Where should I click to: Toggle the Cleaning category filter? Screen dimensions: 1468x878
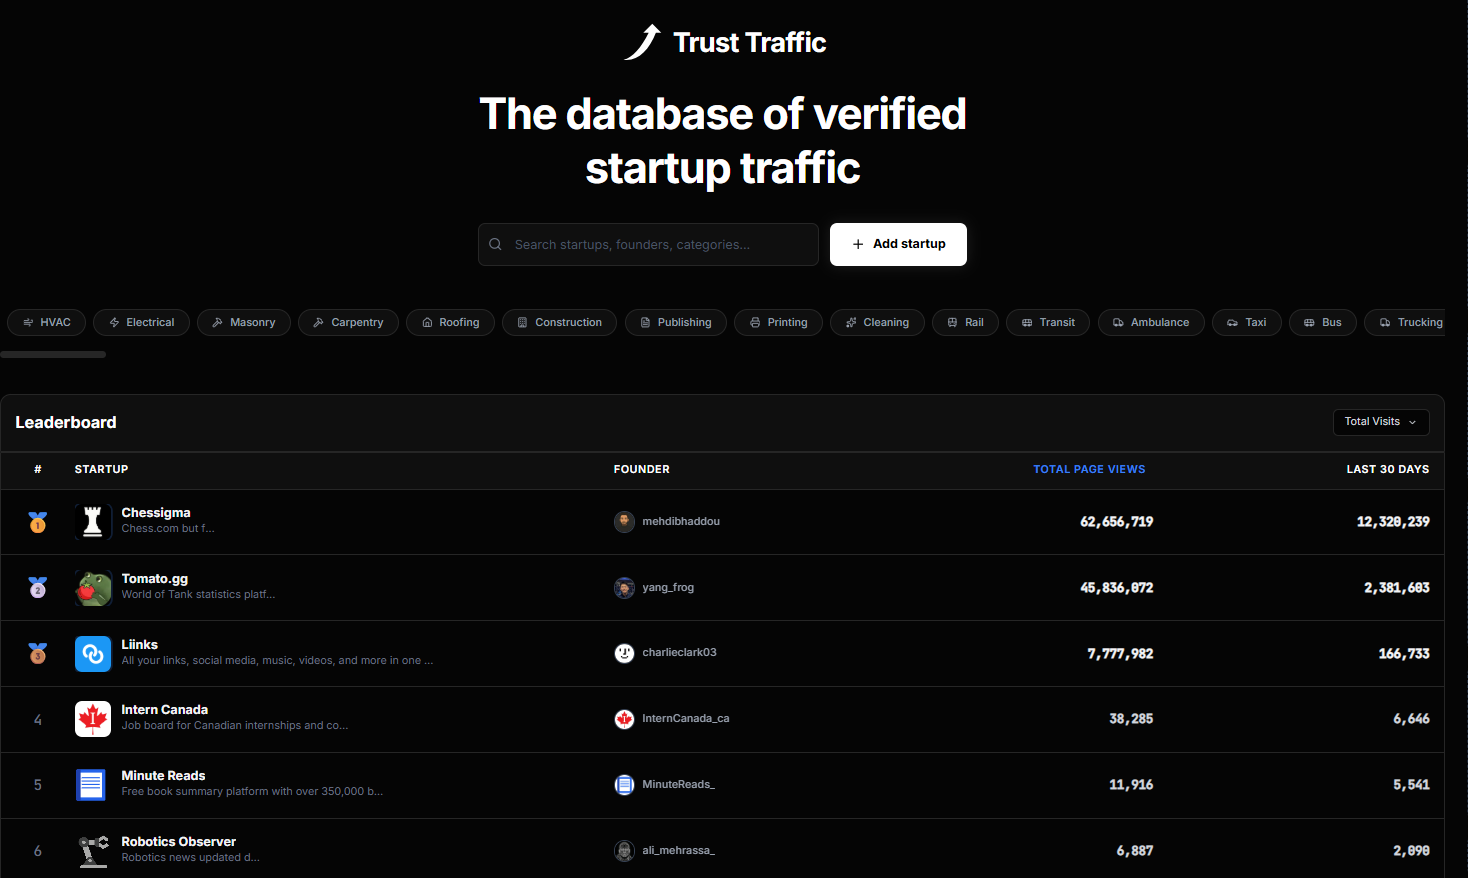pyautogui.click(x=877, y=322)
